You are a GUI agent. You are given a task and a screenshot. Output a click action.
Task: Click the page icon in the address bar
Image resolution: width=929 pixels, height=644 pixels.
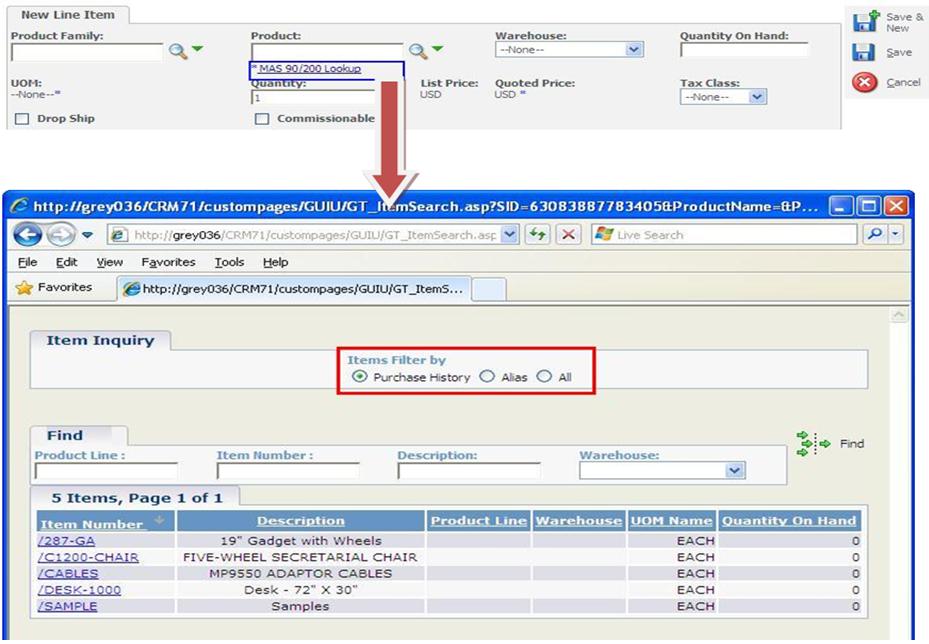click(x=119, y=235)
